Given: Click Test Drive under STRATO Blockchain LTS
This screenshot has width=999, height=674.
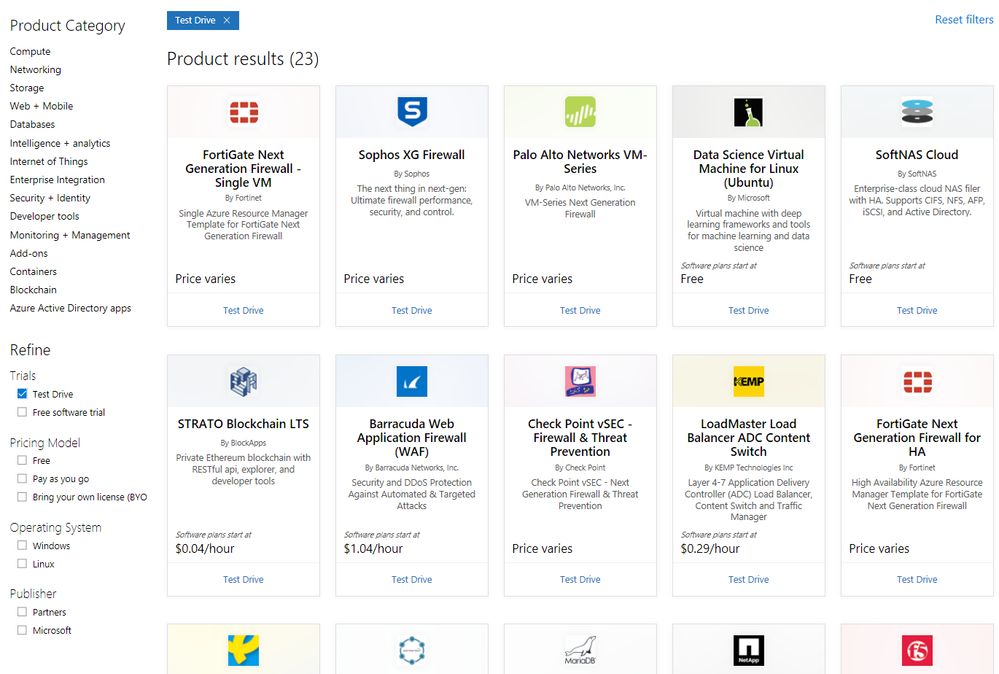Looking at the screenshot, I should (243, 579).
